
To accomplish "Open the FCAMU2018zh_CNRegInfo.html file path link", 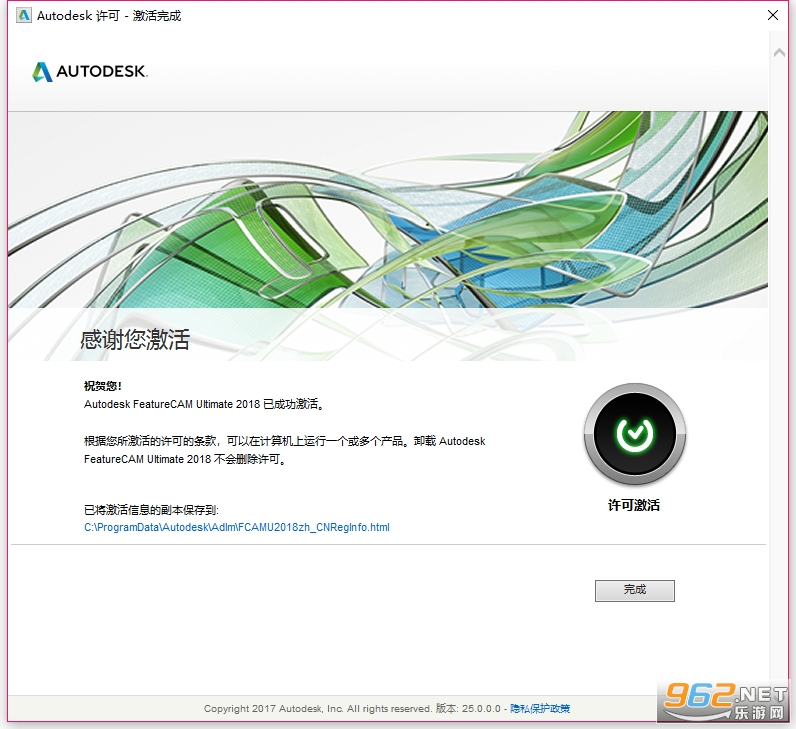I will [x=237, y=527].
